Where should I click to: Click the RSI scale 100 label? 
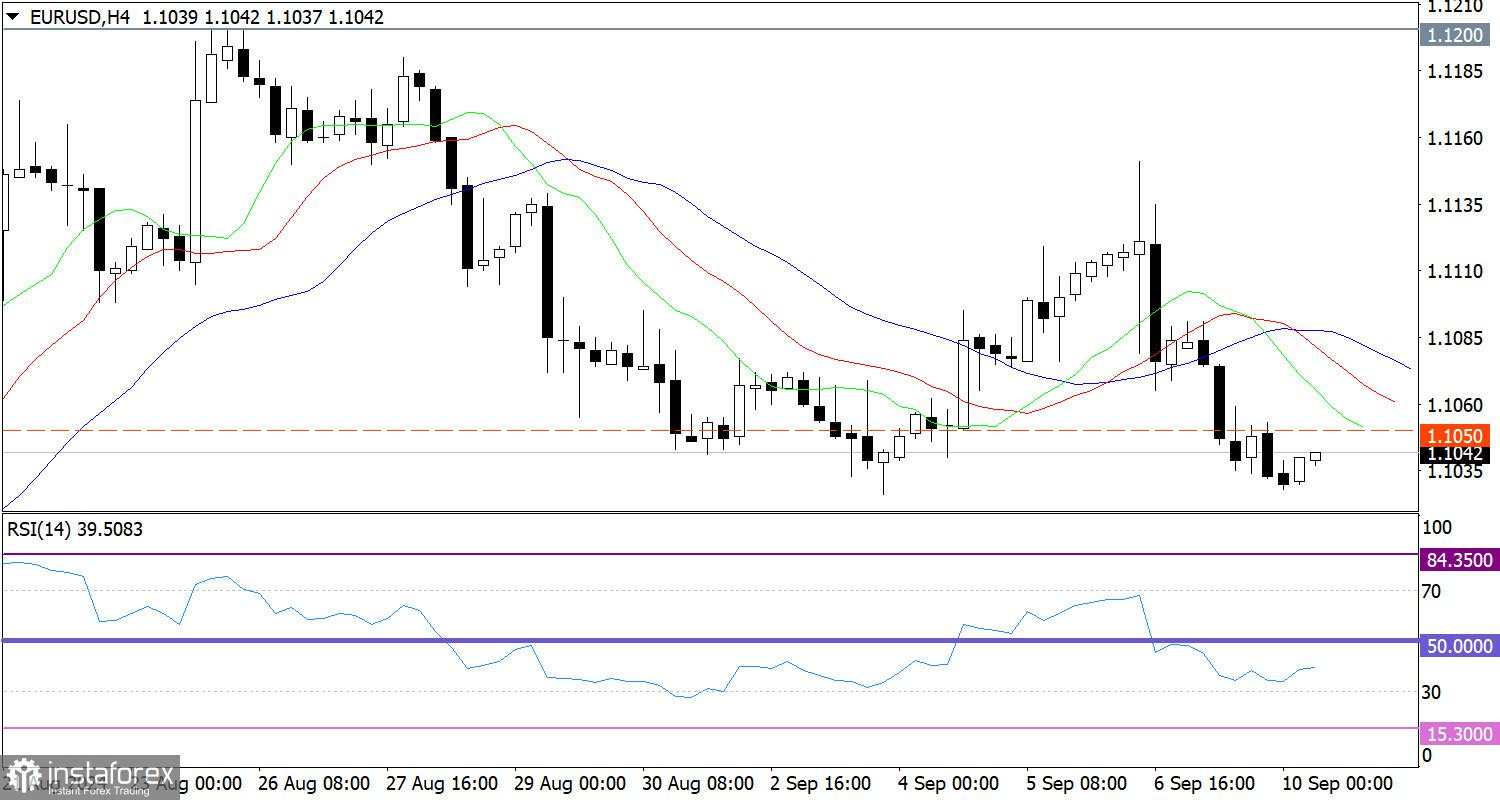click(x=1436, y=527)
